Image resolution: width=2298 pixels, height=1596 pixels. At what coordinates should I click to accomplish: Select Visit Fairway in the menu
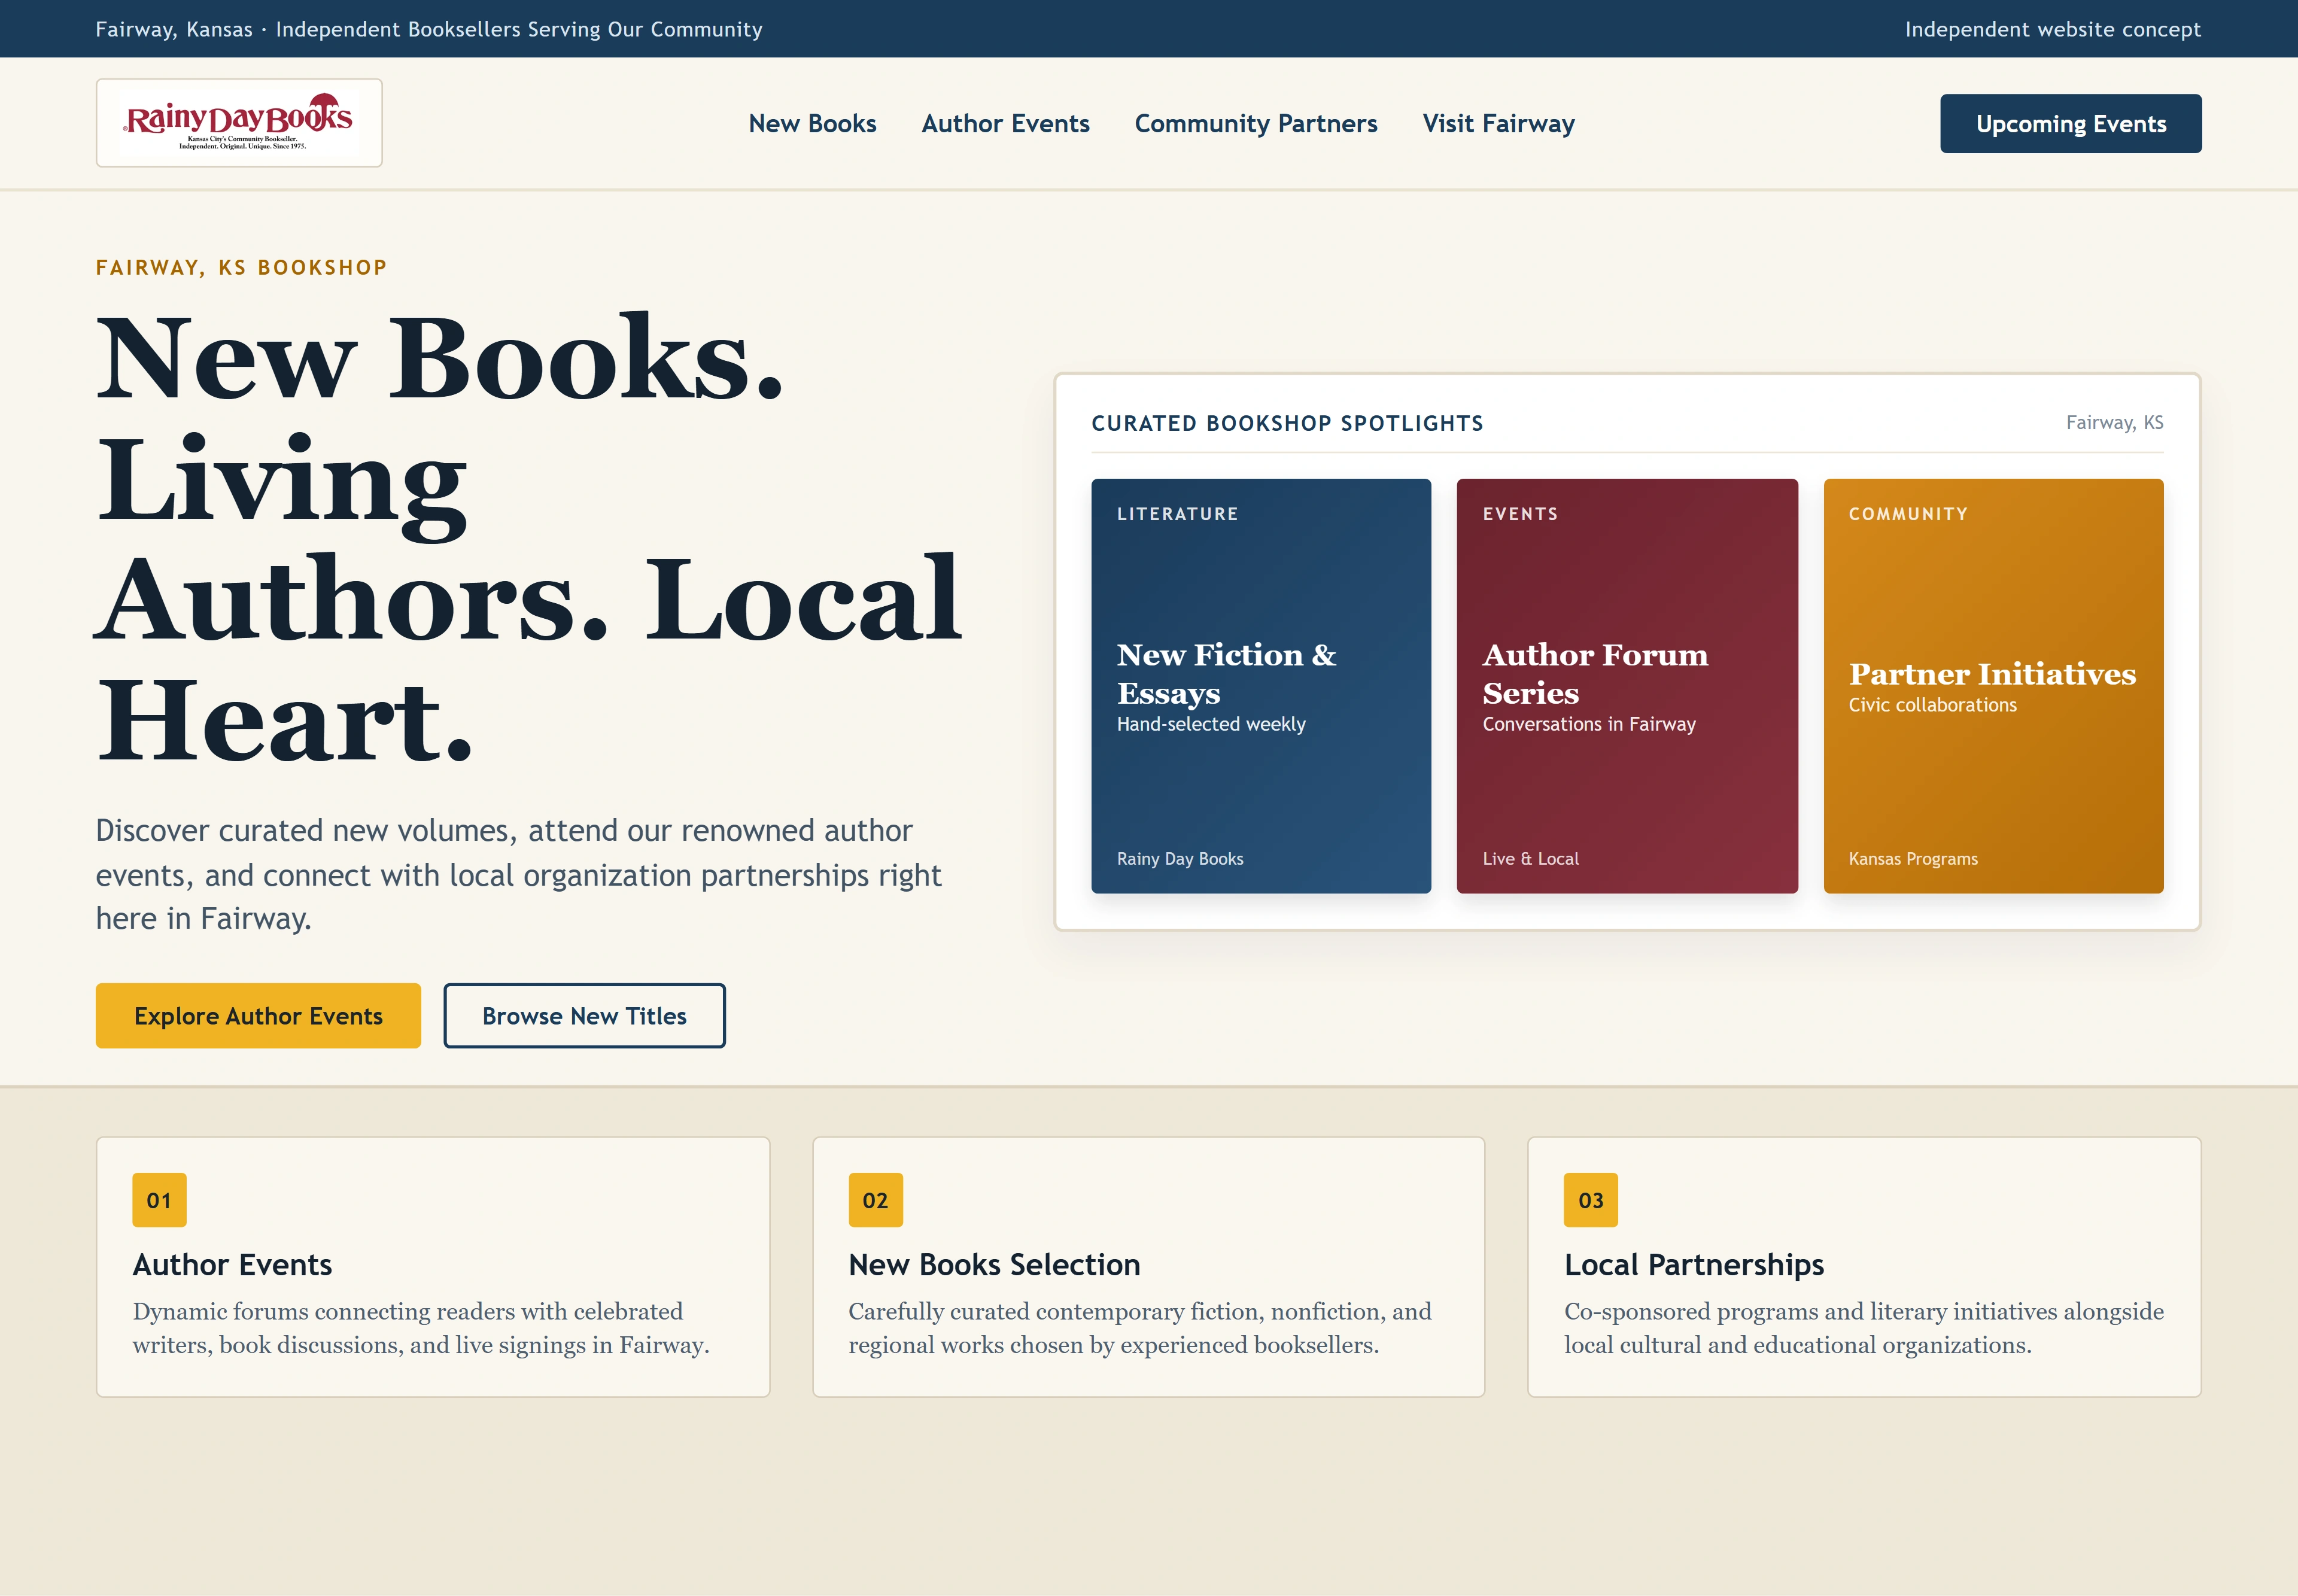coord(1498,123)
